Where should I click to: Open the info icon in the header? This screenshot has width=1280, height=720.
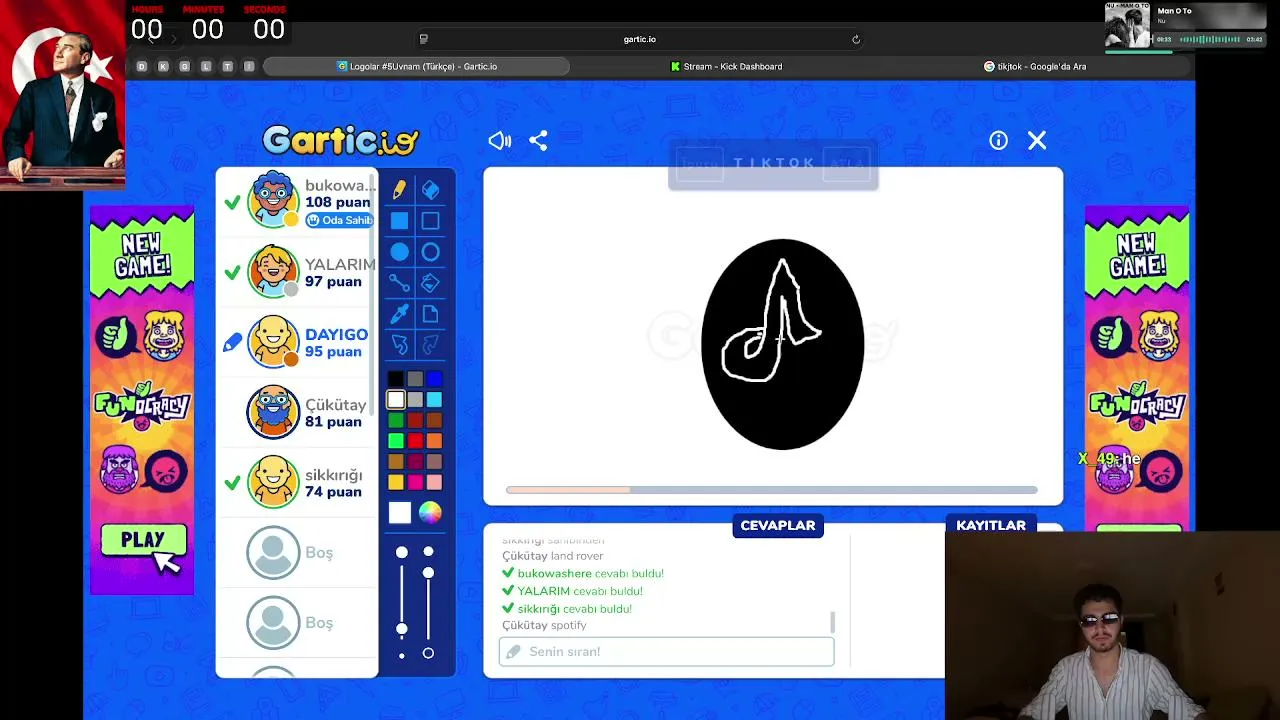pyautogui.click(x=998, y=141)
